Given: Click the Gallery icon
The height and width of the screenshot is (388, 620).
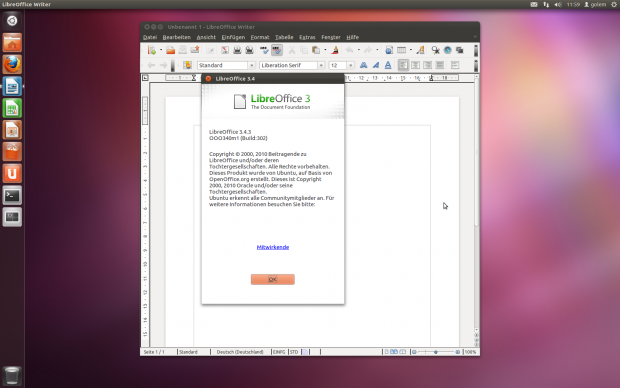Looking at the screenshot, I should click(459, 50).
